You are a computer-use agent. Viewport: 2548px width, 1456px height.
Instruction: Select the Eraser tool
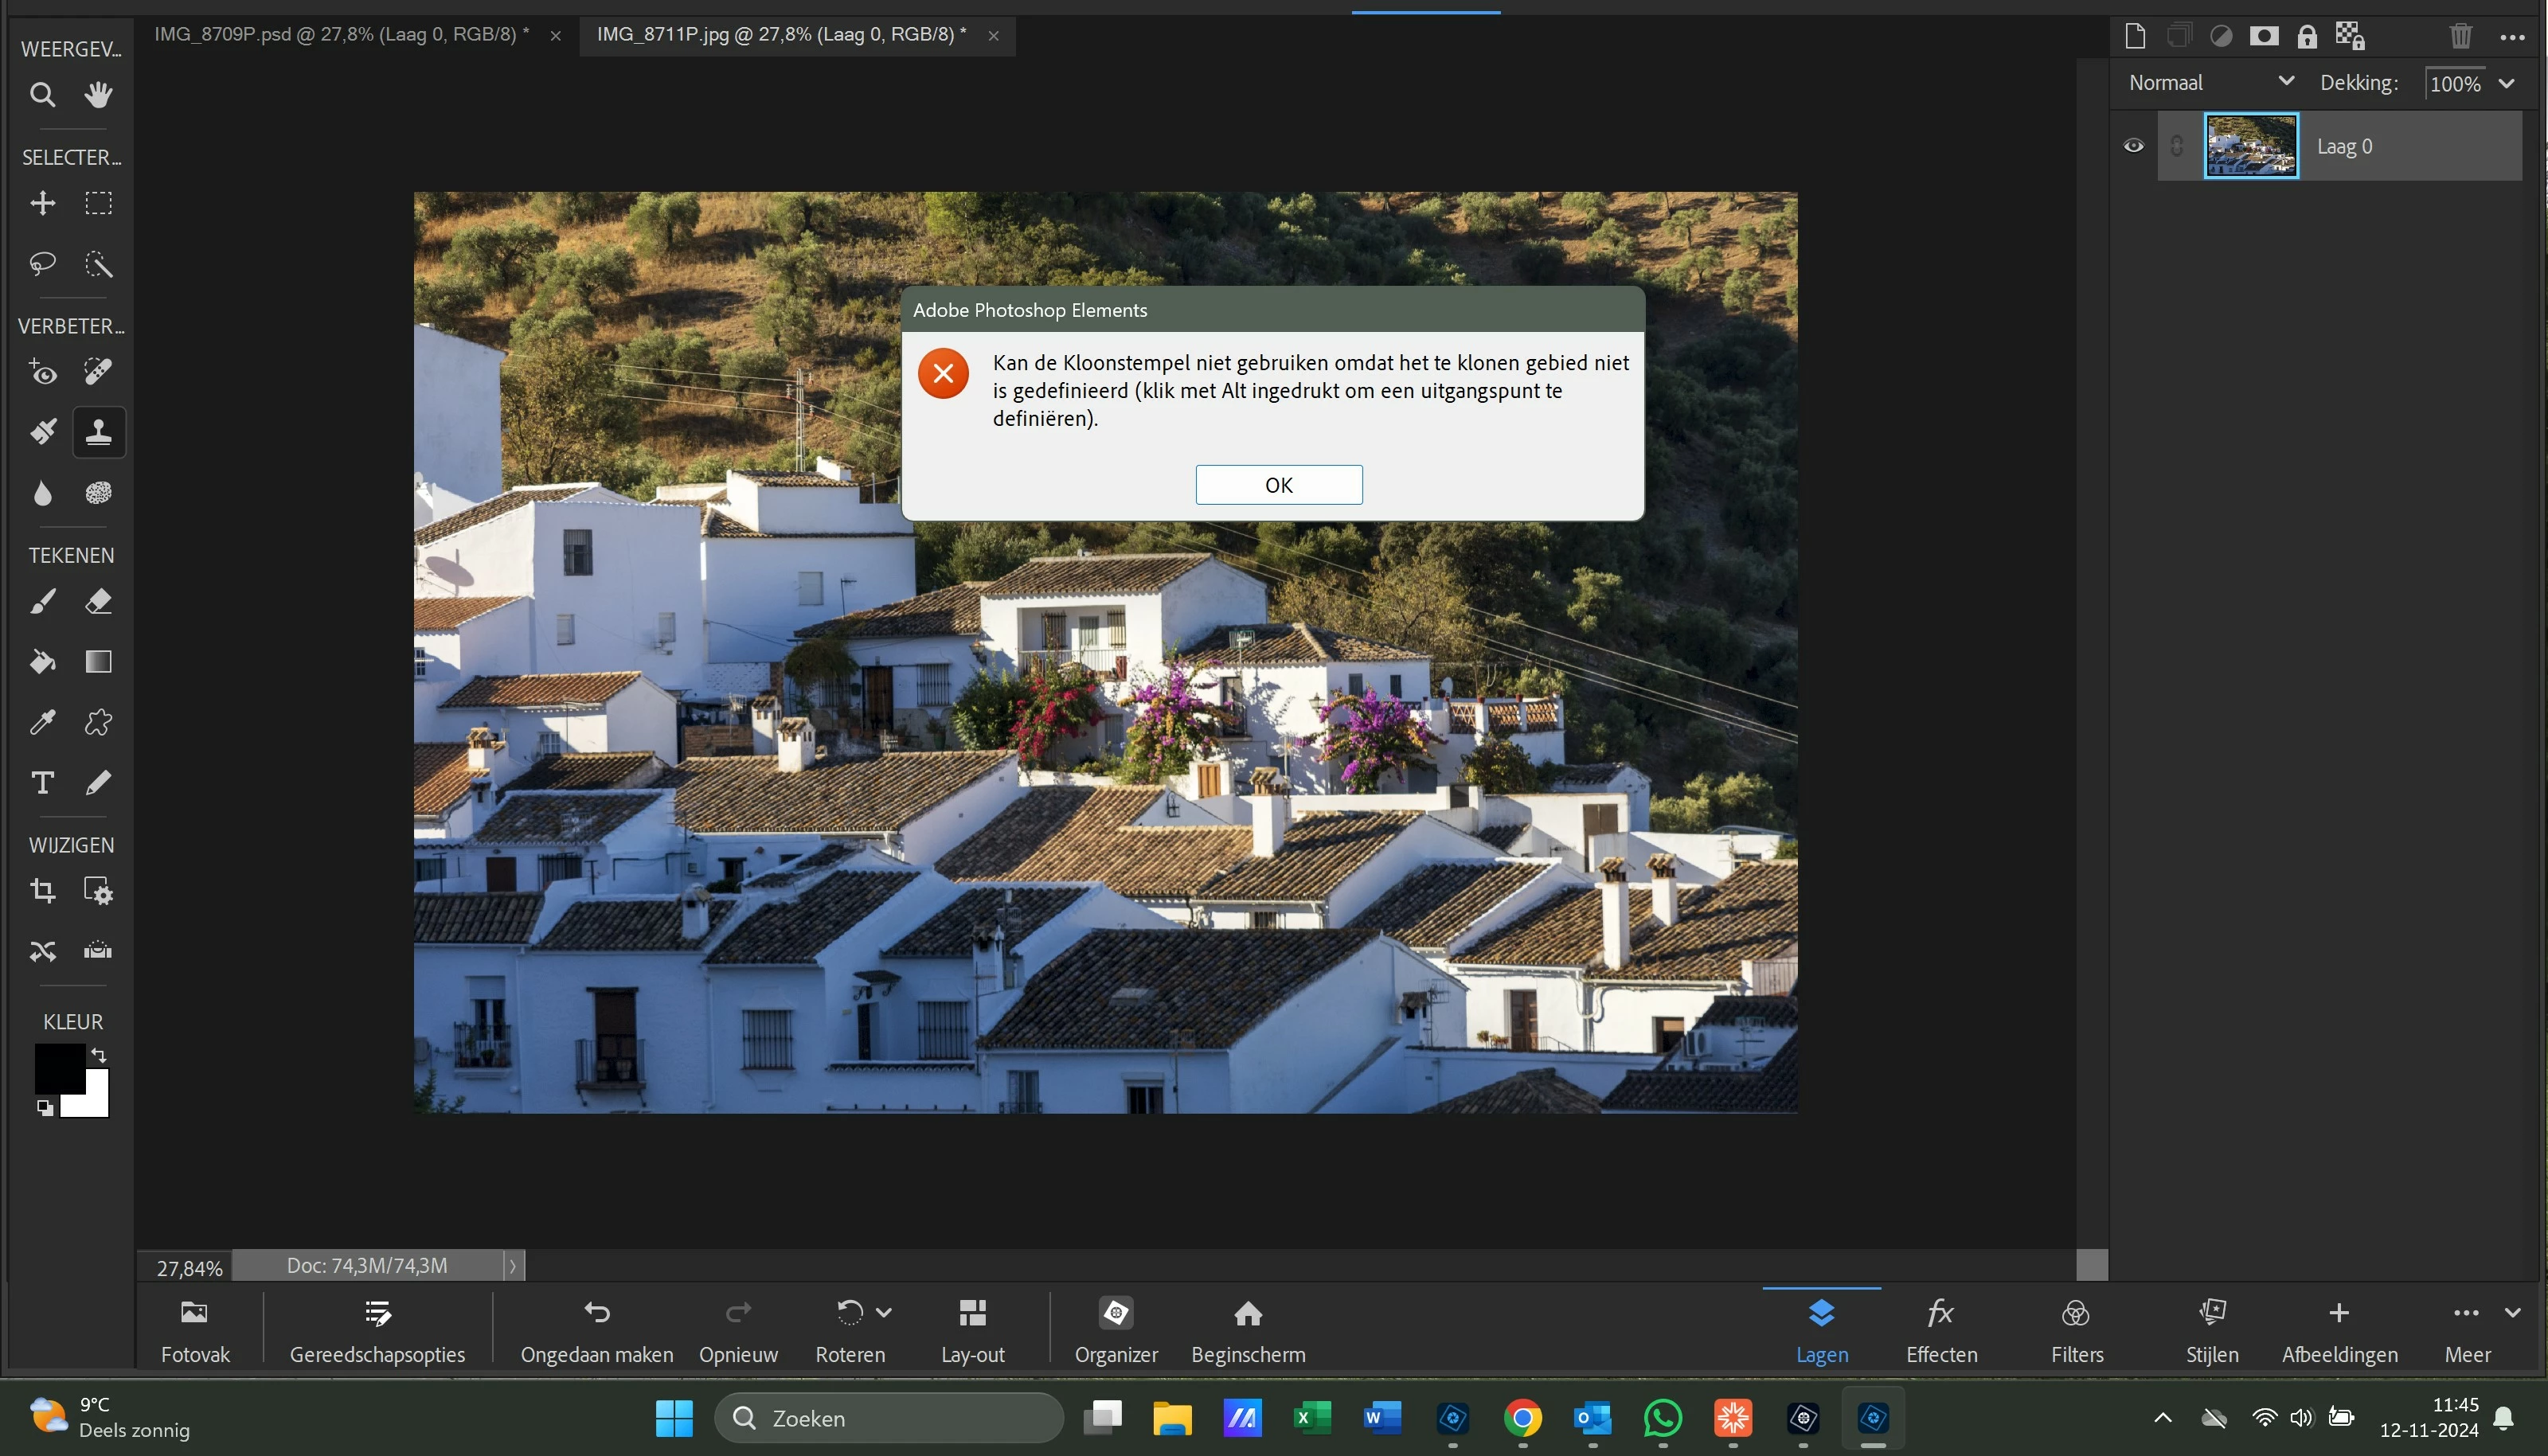[98, 602]
